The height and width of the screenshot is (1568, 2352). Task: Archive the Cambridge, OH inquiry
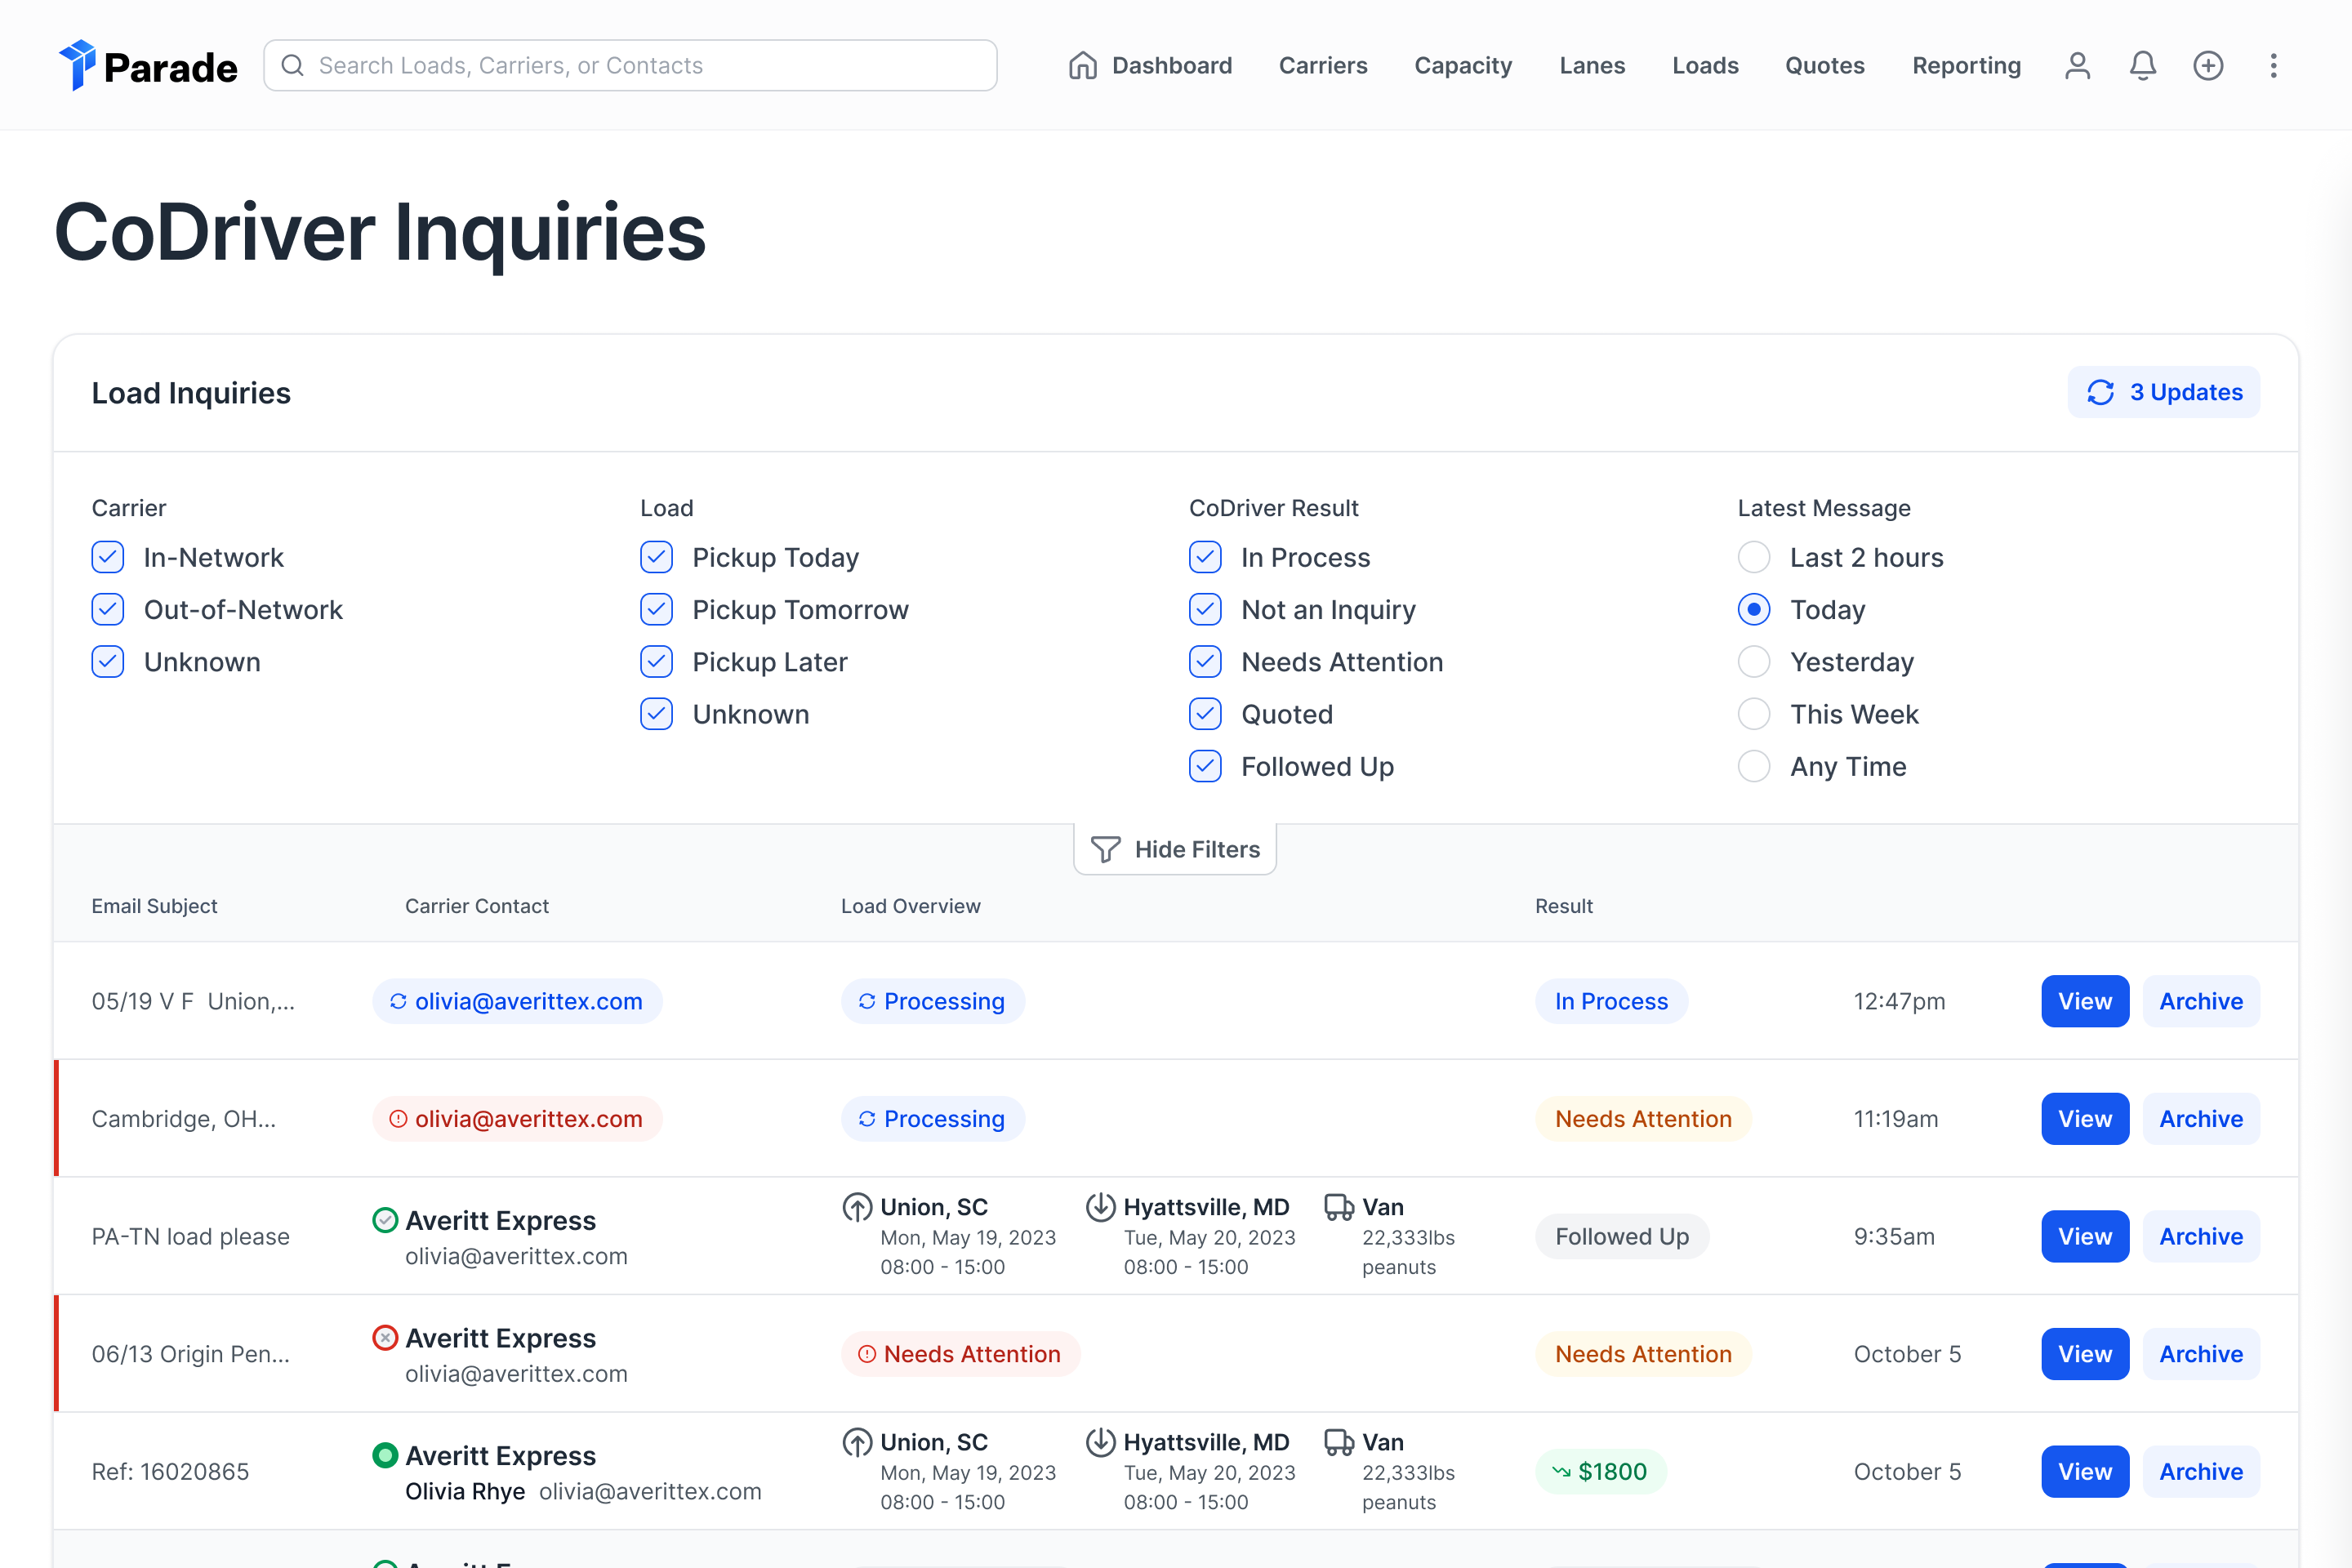2200,1119
